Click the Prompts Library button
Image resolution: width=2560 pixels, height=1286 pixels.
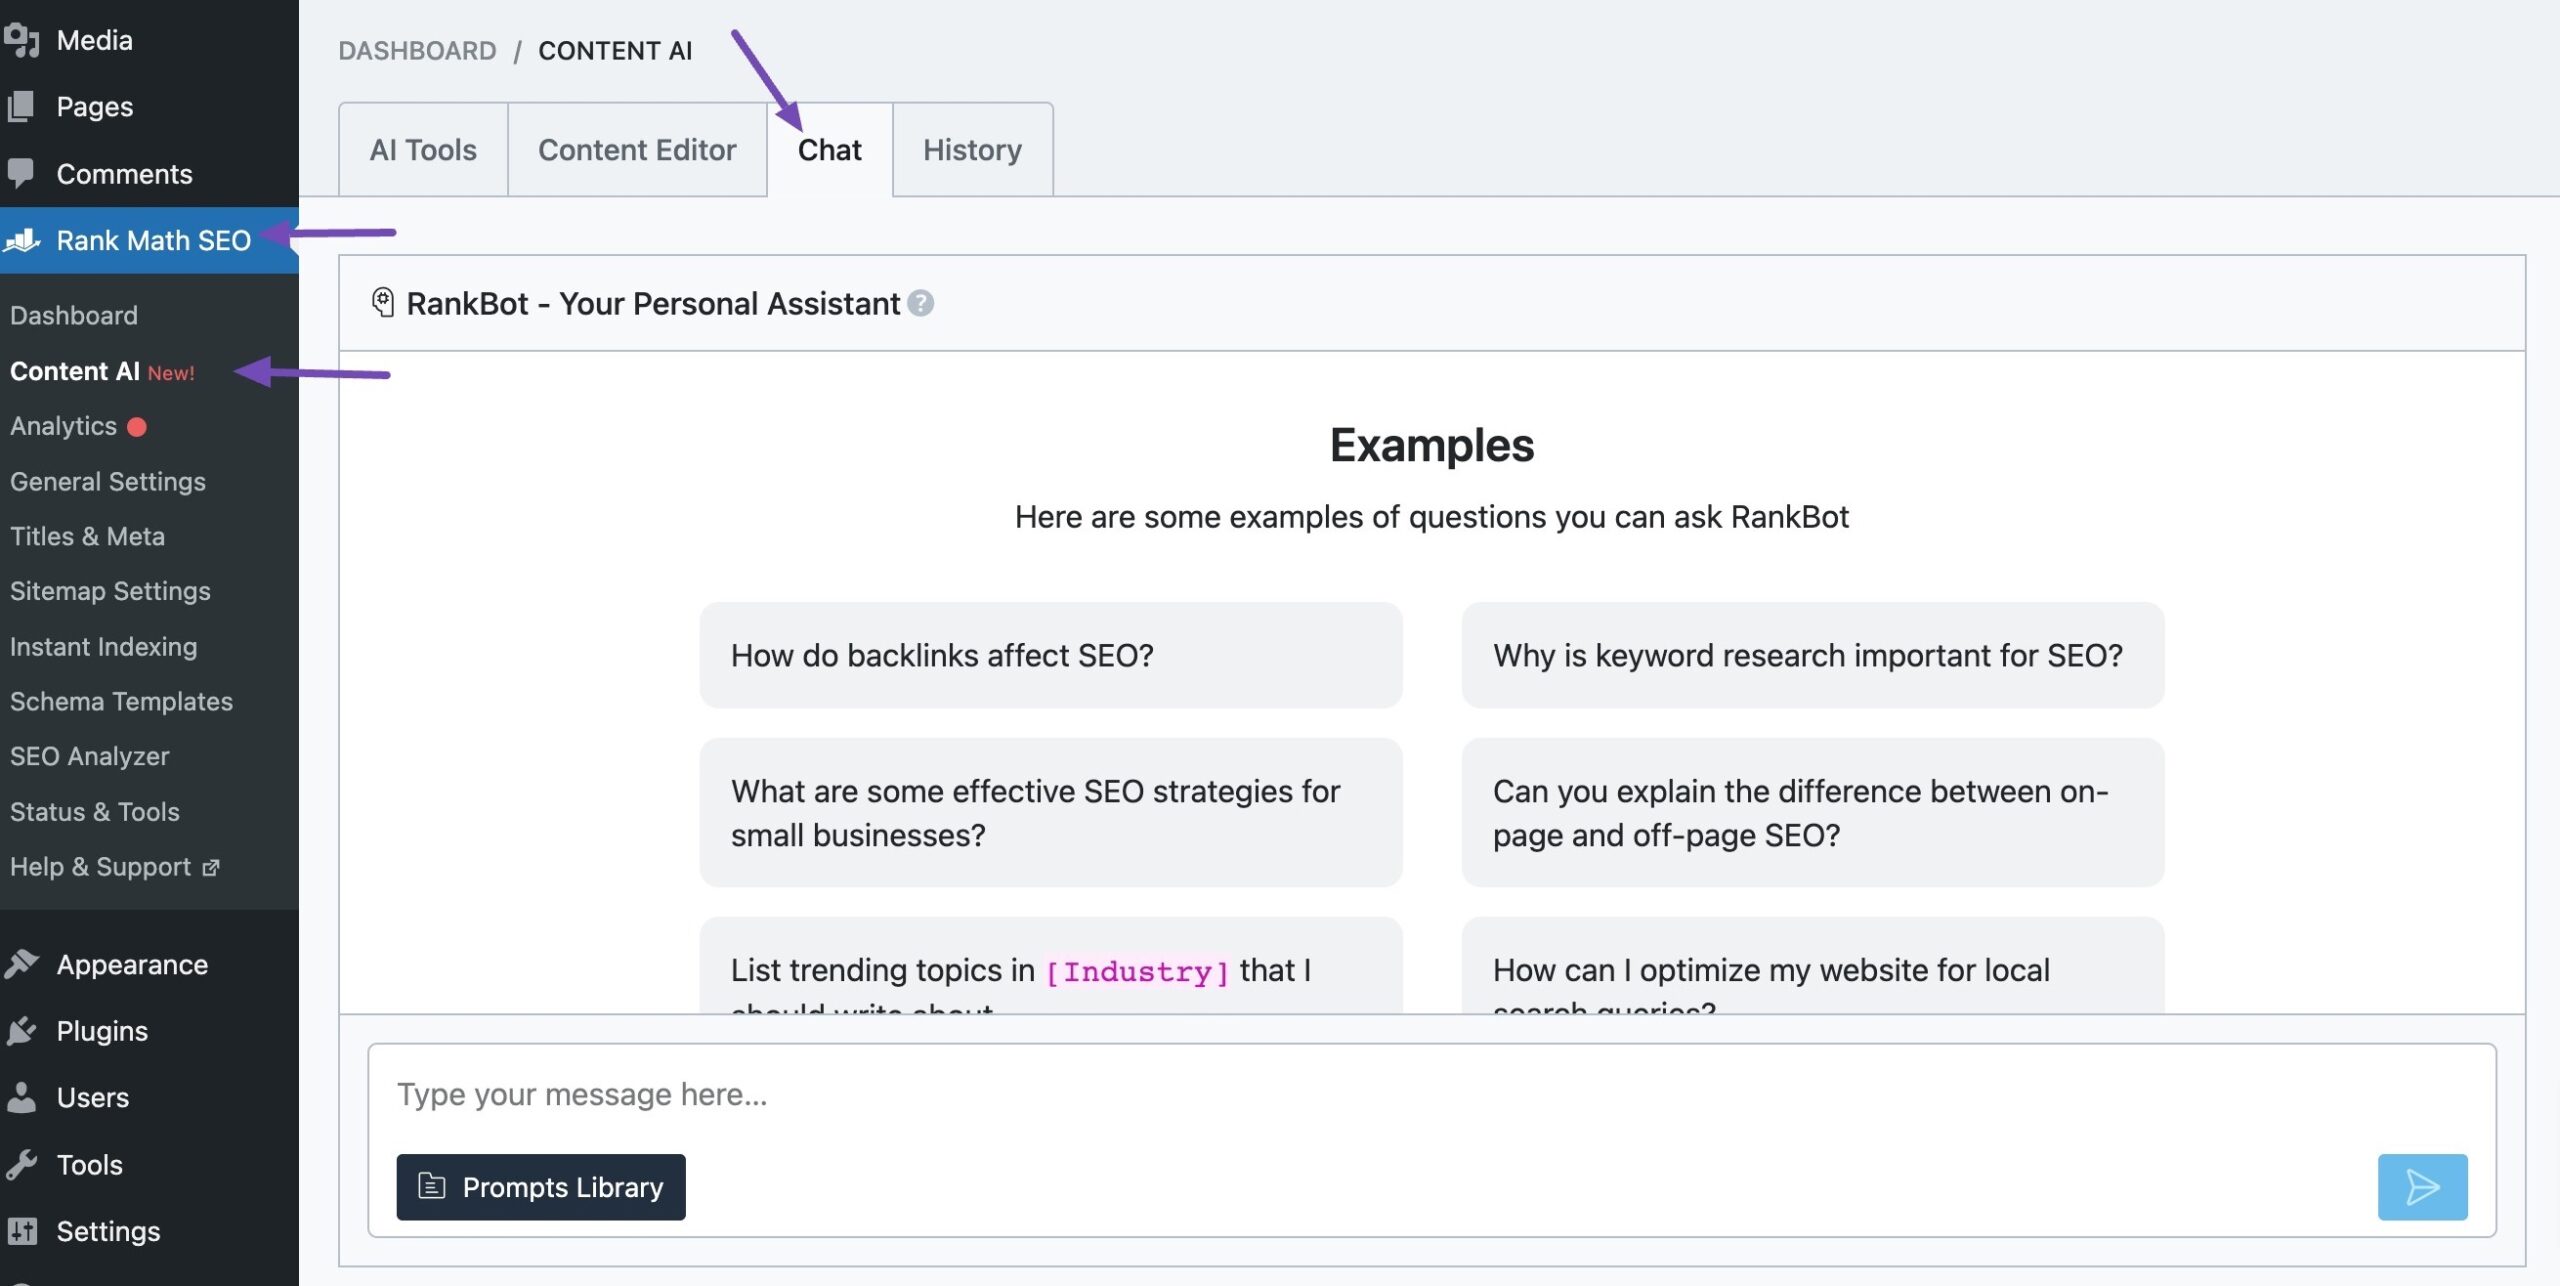click(x=541, y=1186)
